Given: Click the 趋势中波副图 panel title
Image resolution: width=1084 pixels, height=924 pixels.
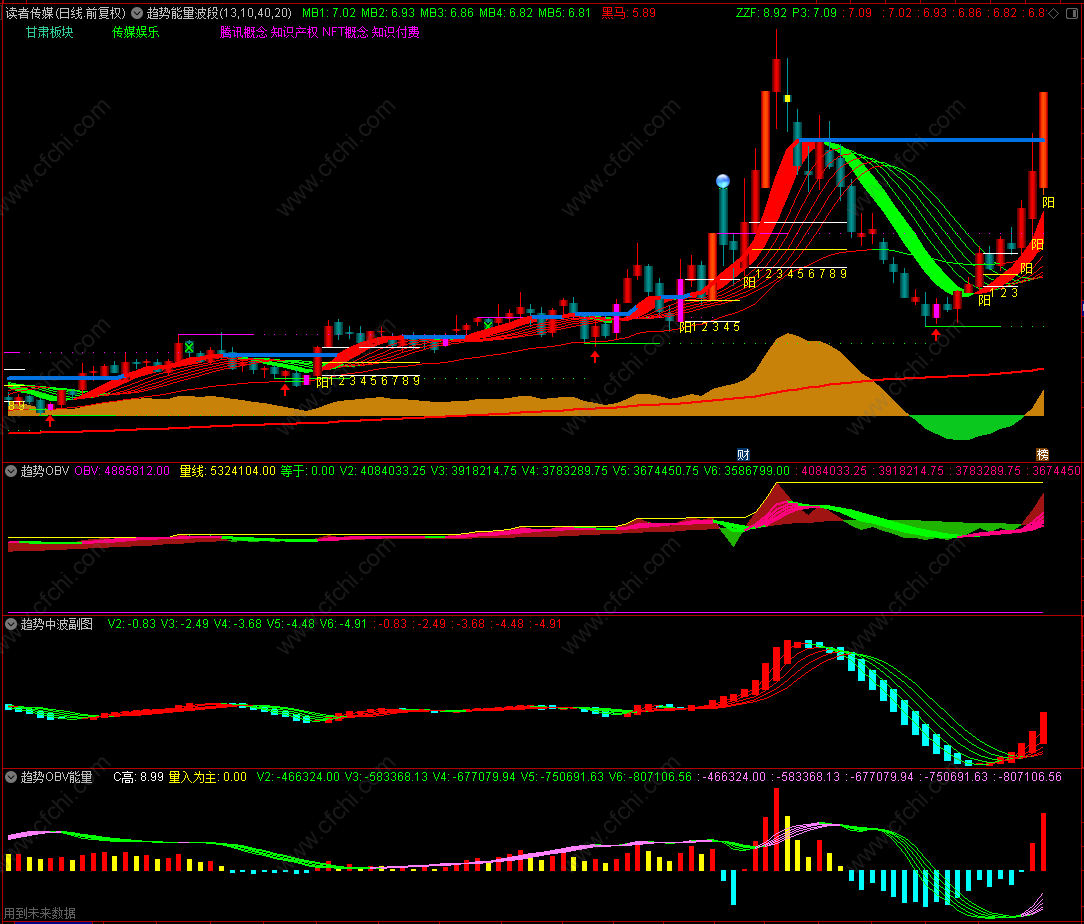Looking at the screenshot, I should [x=57, y=624].
